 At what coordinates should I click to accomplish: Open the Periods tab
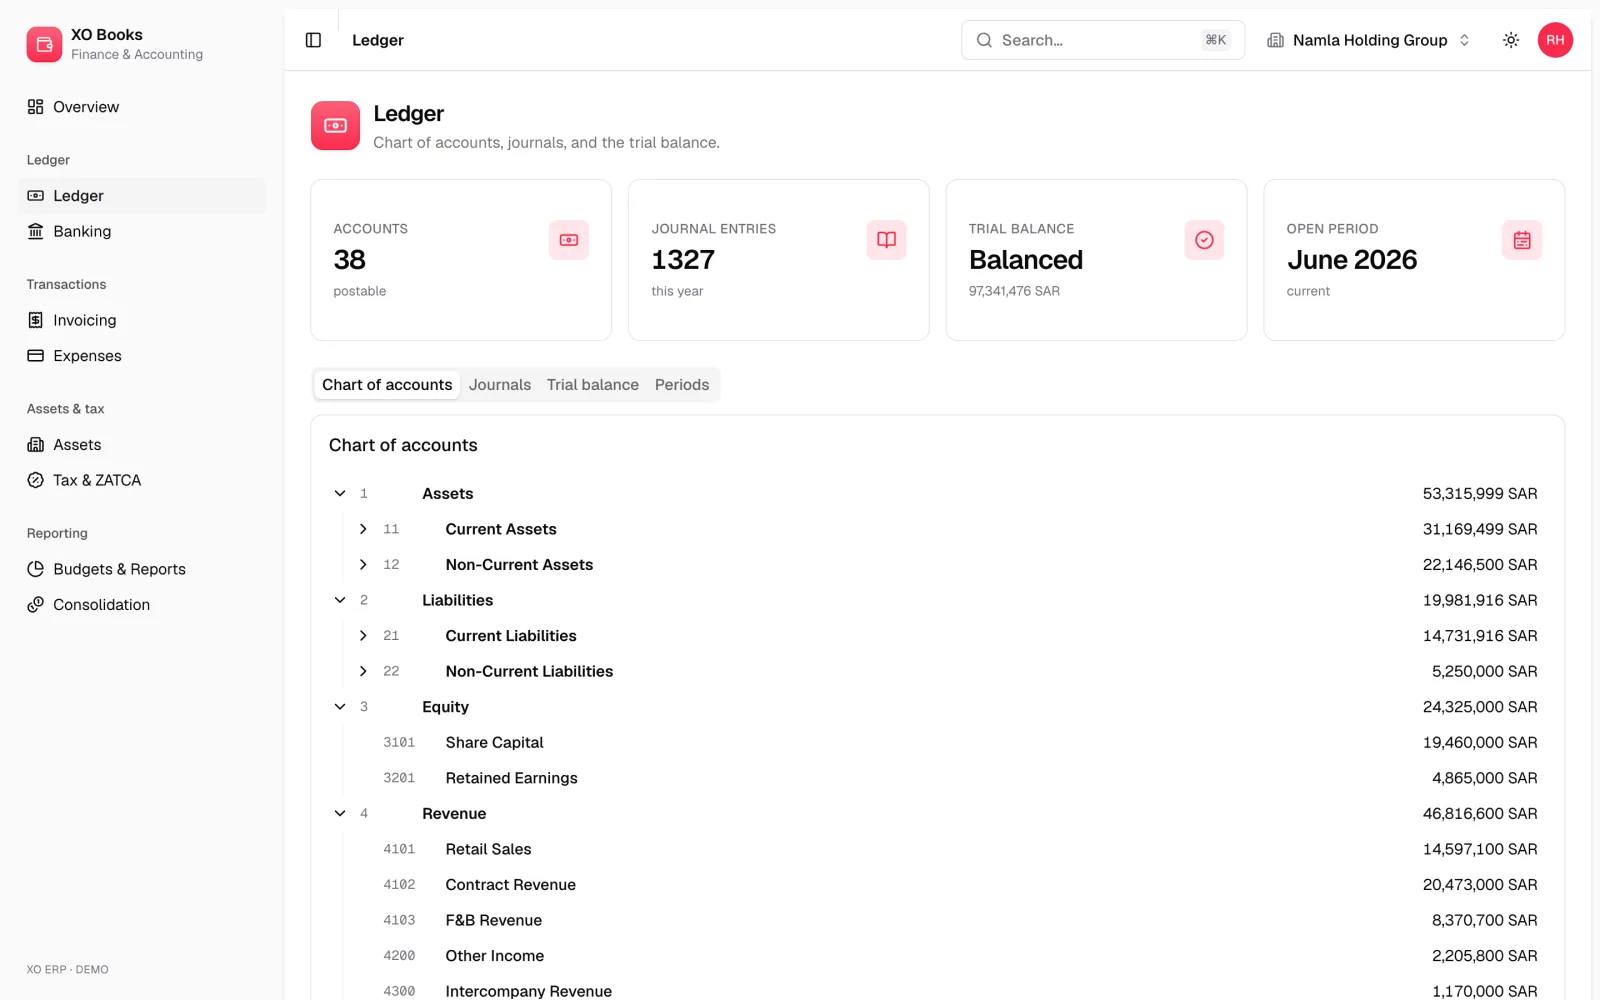(x=682, y=385)
